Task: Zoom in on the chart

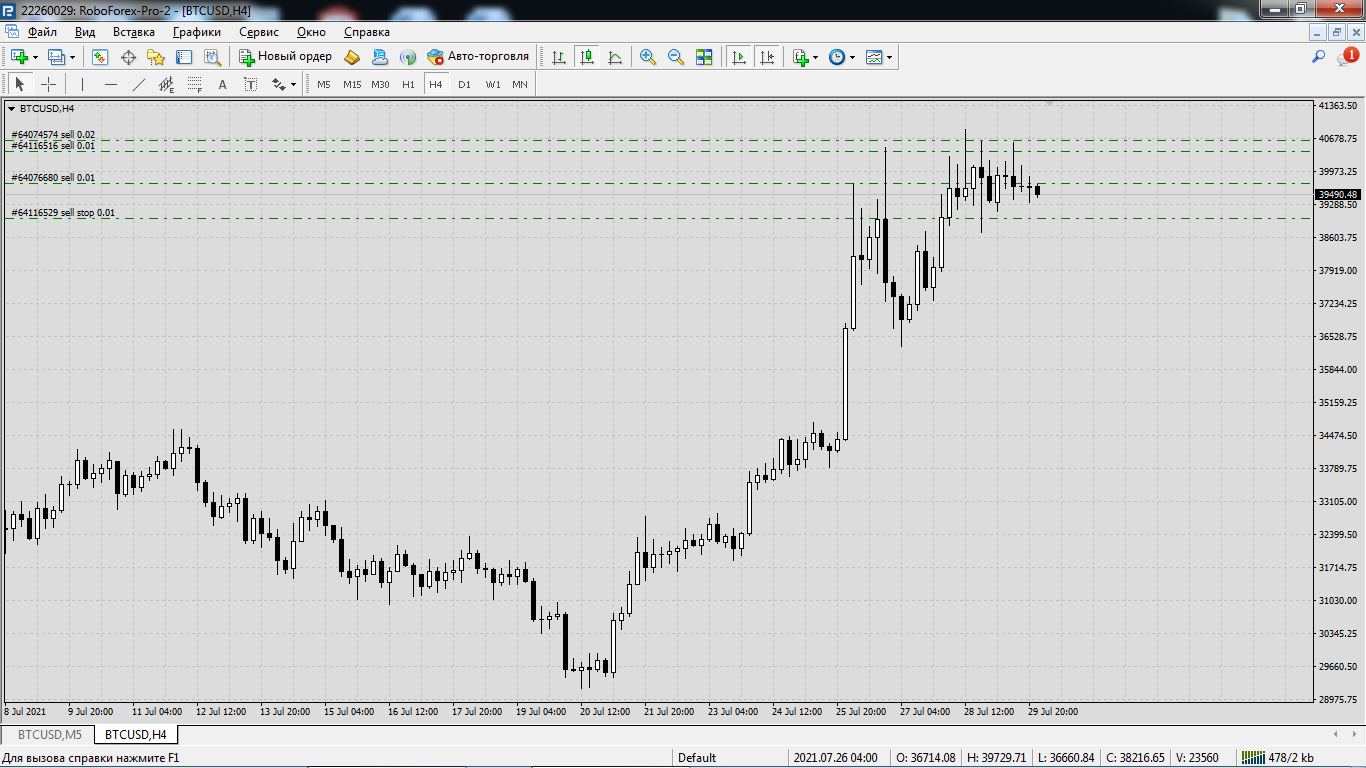Action: point(648,57)
